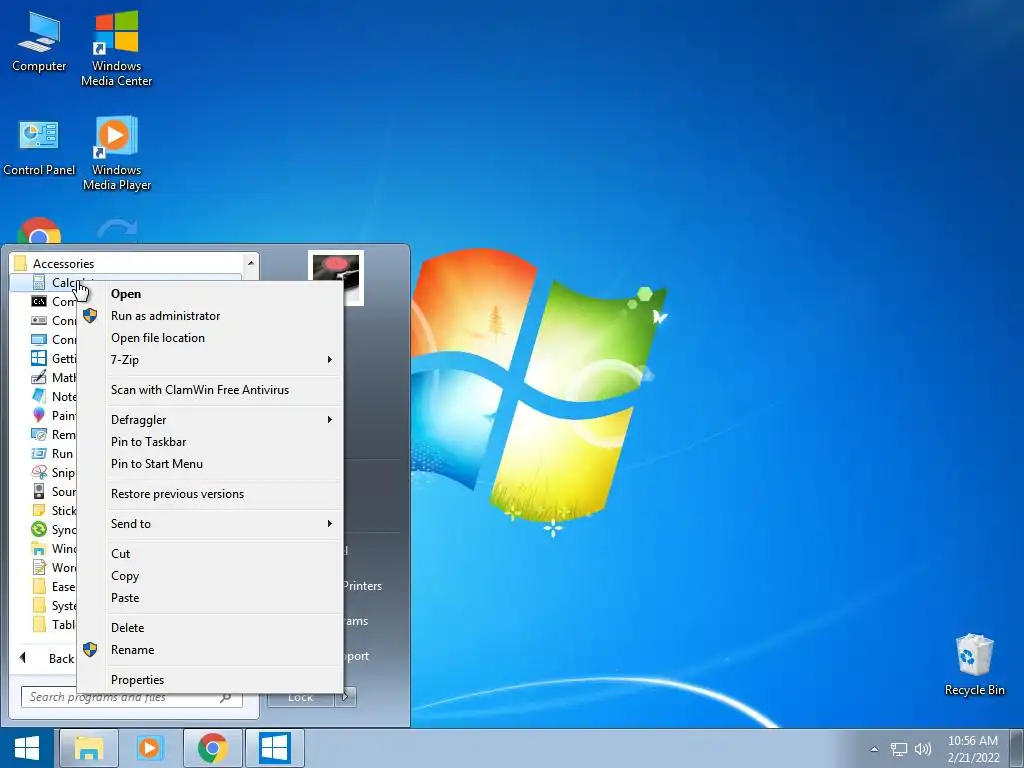Click the Paint icon in Accessories
The width and height of the screenshot is (1024, 768).
pos(39,415)
